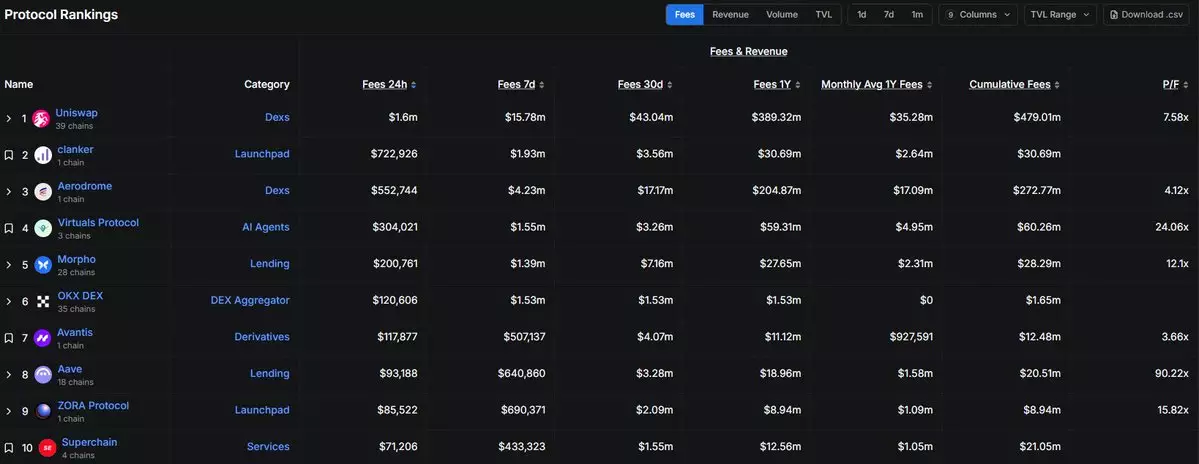The image size is (1199, 464).
Task: Click the Avantis purple logo icon
Action: point(43,338)
